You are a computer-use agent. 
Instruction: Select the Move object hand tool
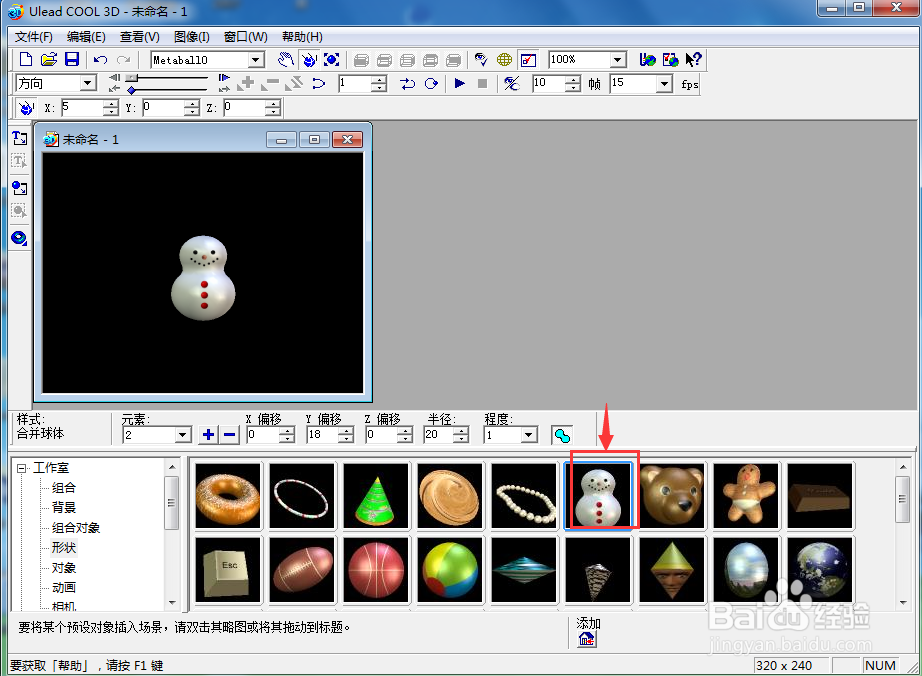point(286,59)
